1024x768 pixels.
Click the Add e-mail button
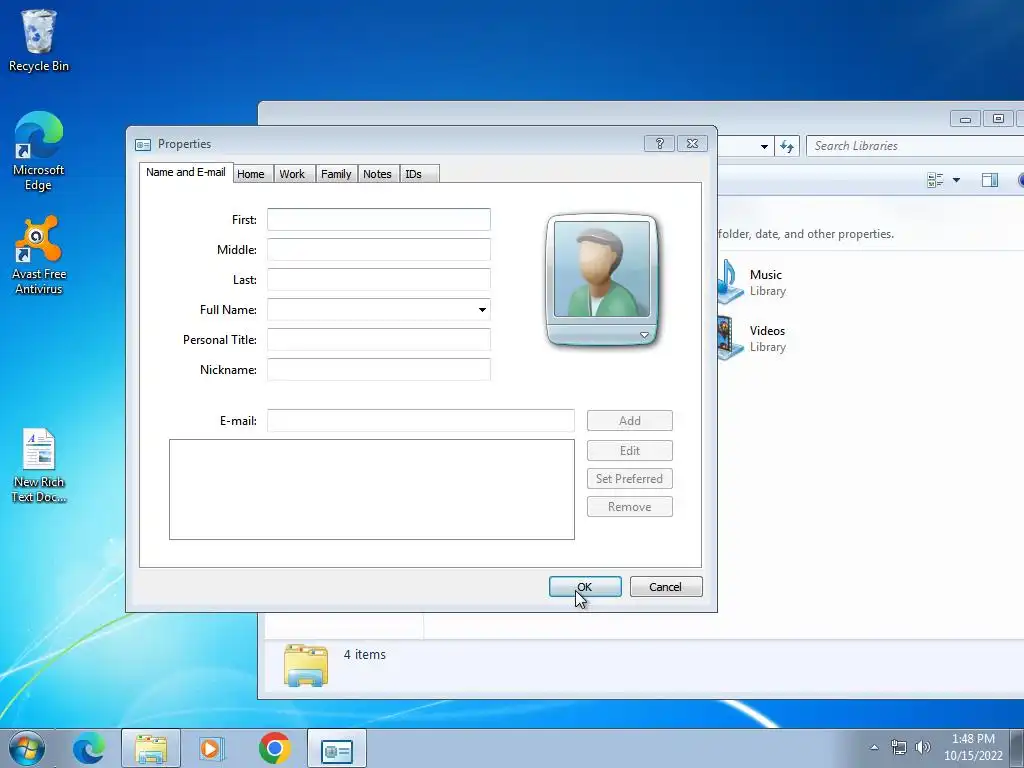pyautogui.click(x=630, y=421)
